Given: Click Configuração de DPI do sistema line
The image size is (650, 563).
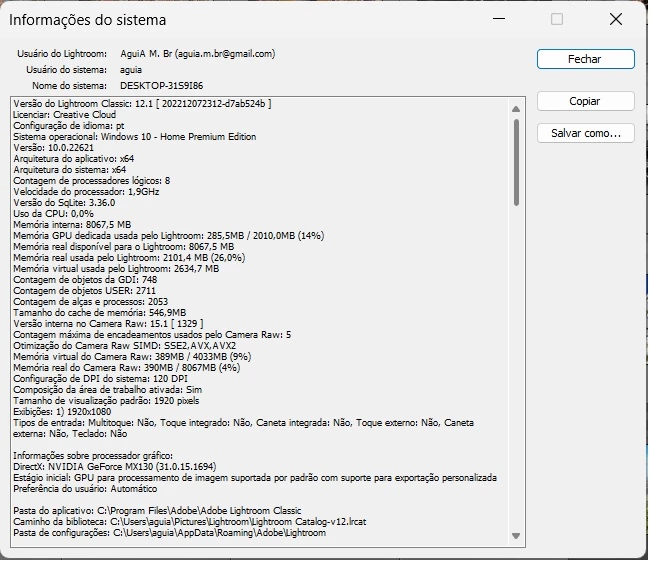Looking at the screenshot, I should [100, 379].
